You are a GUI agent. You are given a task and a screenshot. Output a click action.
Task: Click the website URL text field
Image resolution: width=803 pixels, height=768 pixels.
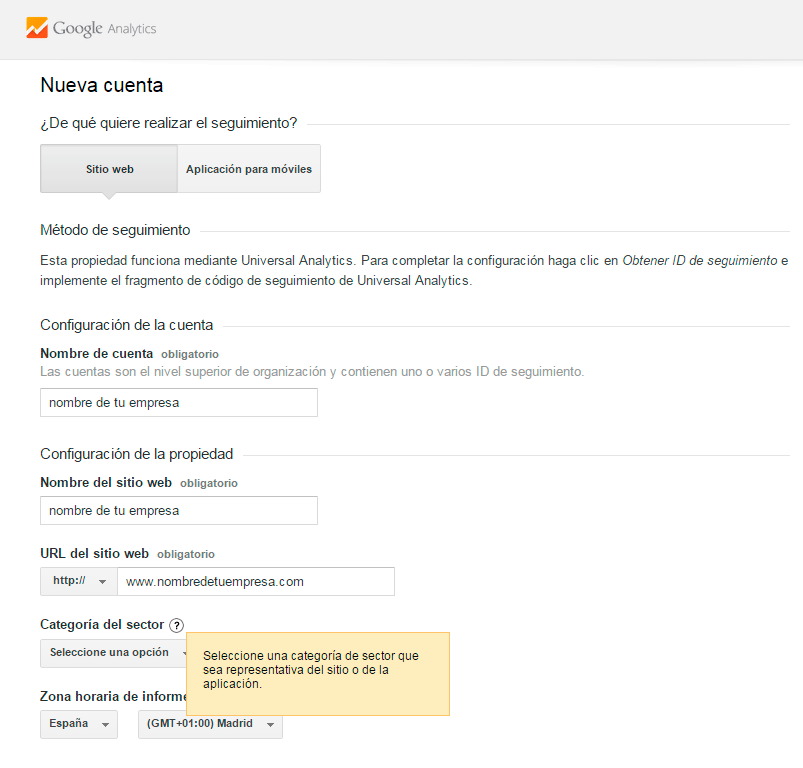[x=255, y=581]
